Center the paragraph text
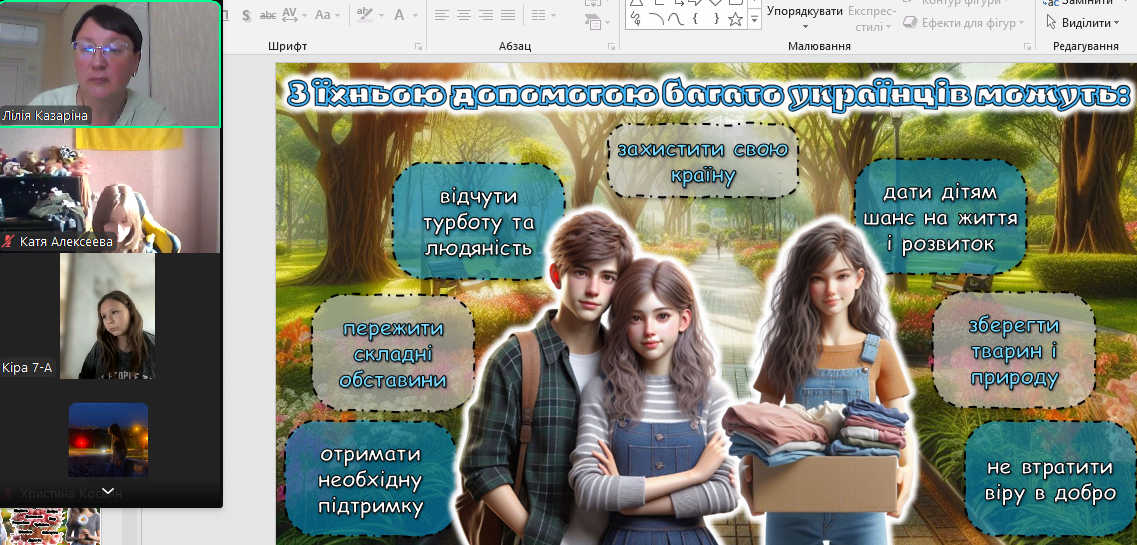Image resolution: width=1137 pixels, height=545 pixels. coord(464,15)
